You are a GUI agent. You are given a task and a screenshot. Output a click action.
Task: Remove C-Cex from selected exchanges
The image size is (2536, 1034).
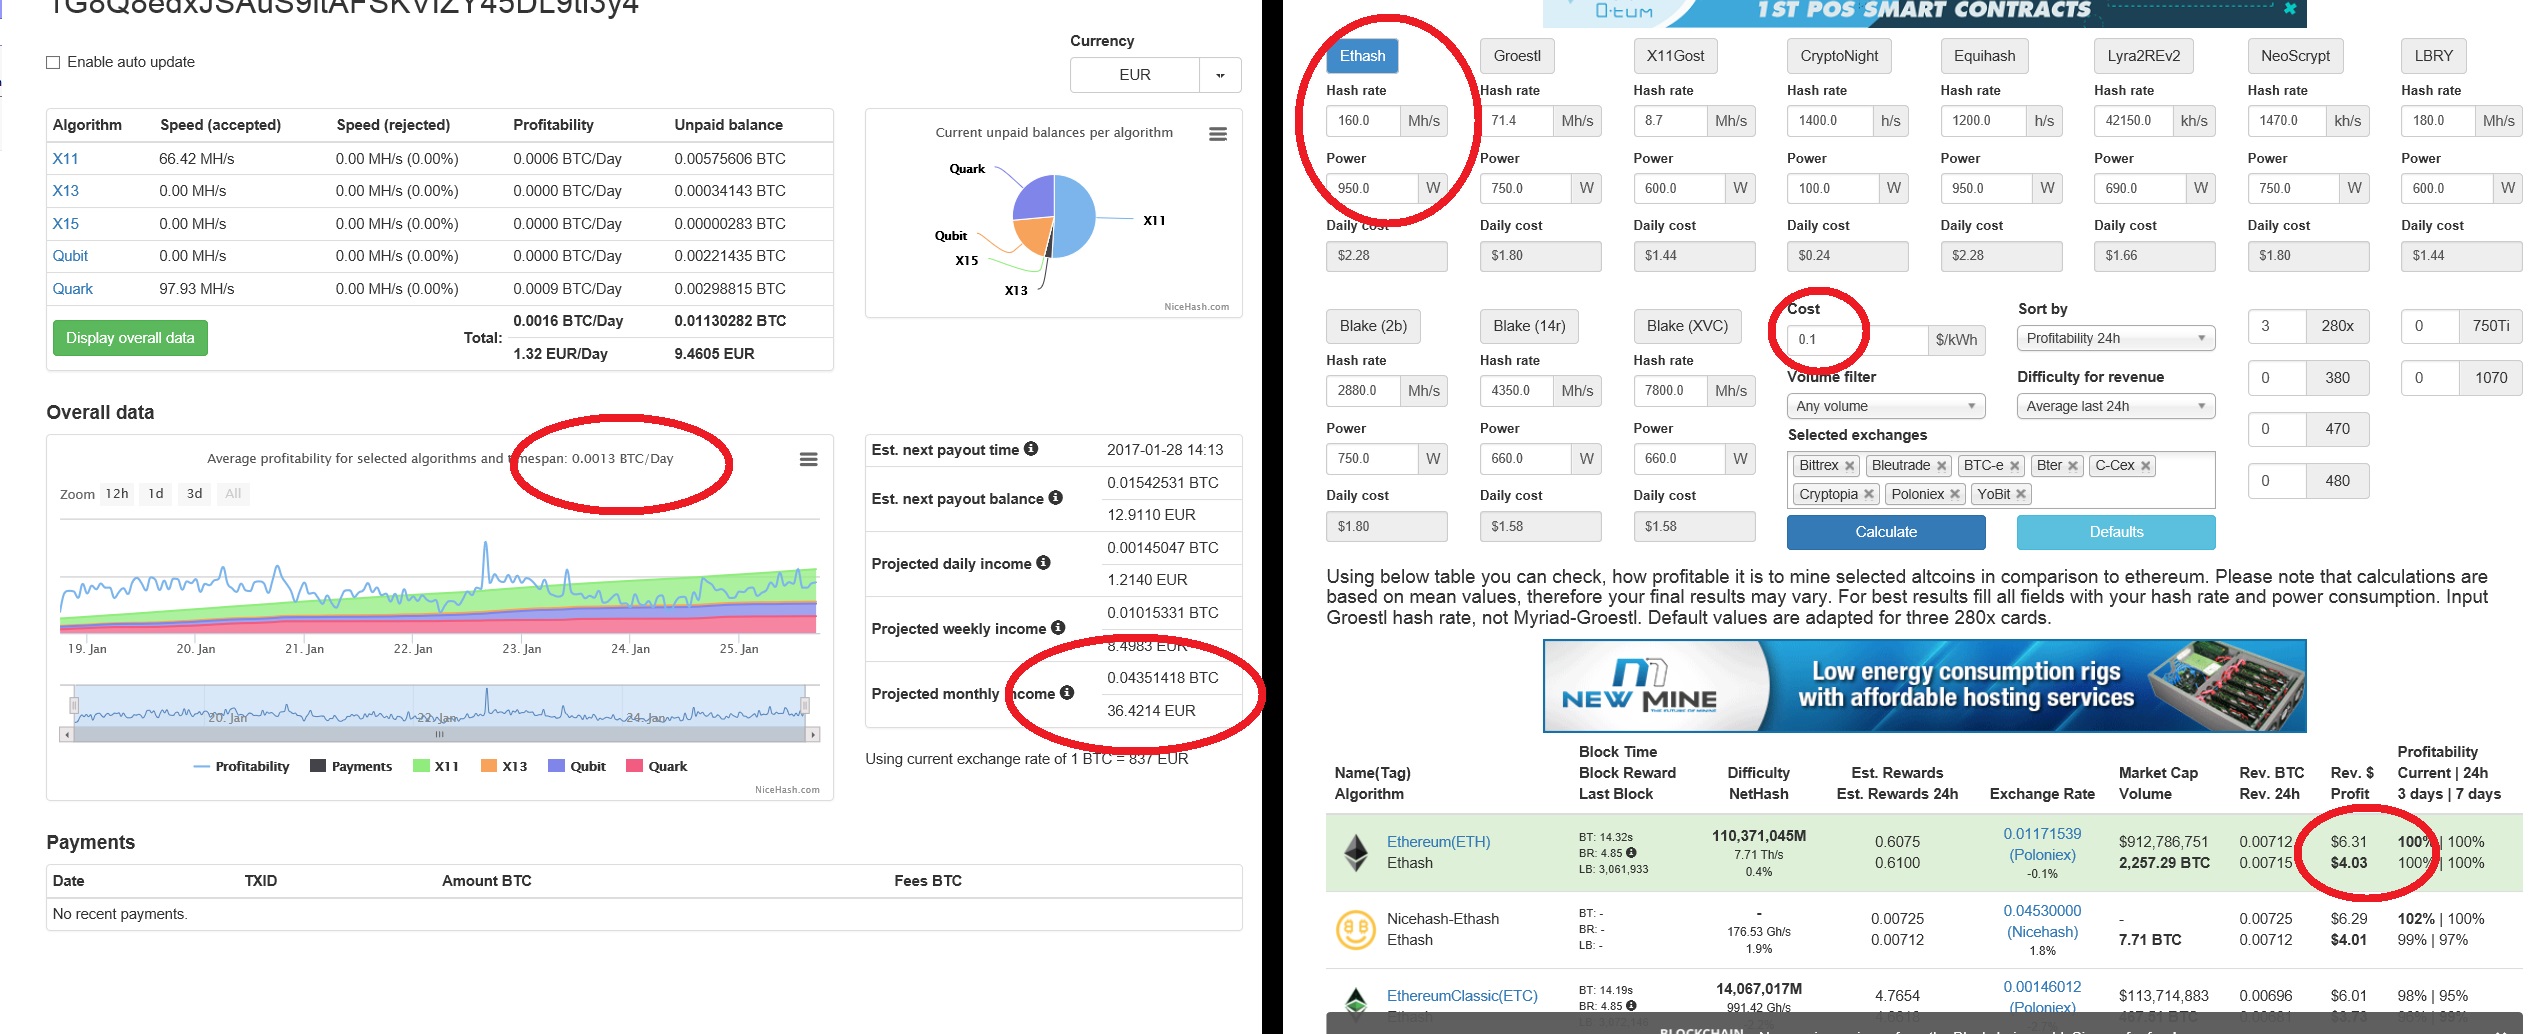click(x=2145, y=466)
